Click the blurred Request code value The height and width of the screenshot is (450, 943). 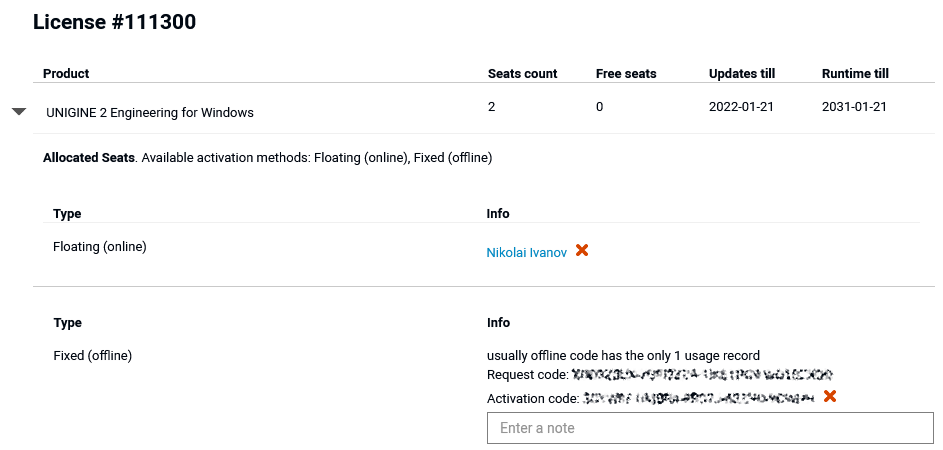click(702, 375)
